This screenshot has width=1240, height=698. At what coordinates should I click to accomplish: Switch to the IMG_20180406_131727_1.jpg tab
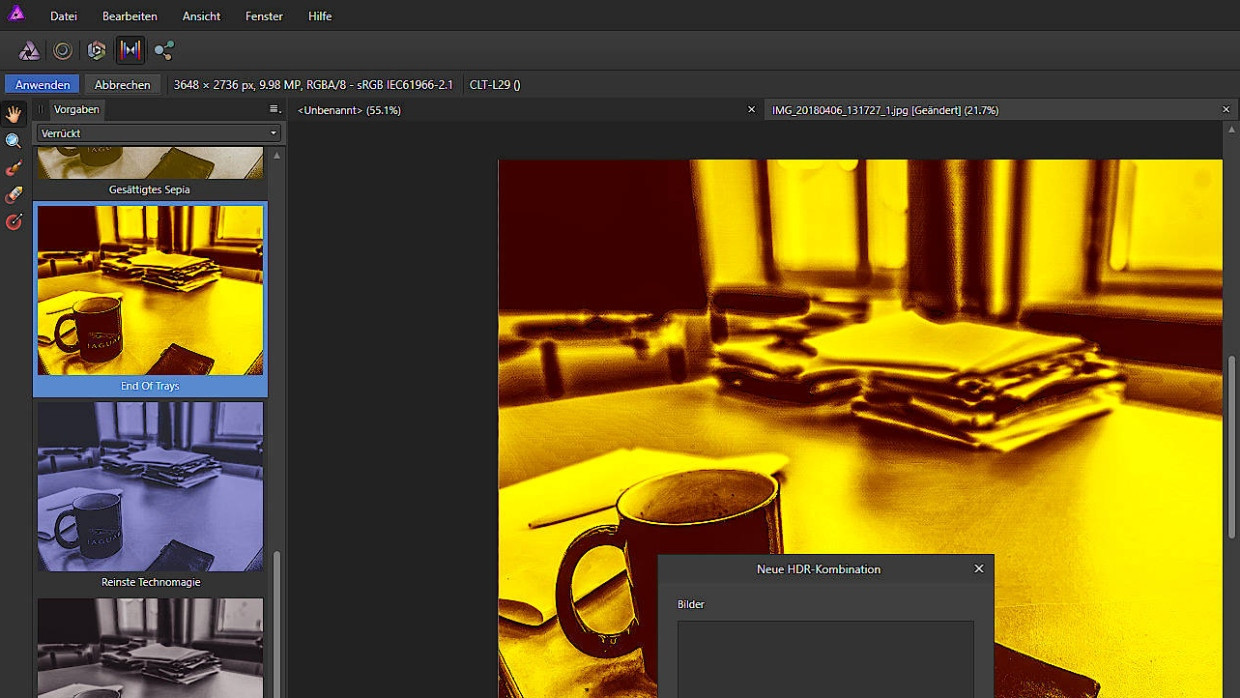click(885, 110)
